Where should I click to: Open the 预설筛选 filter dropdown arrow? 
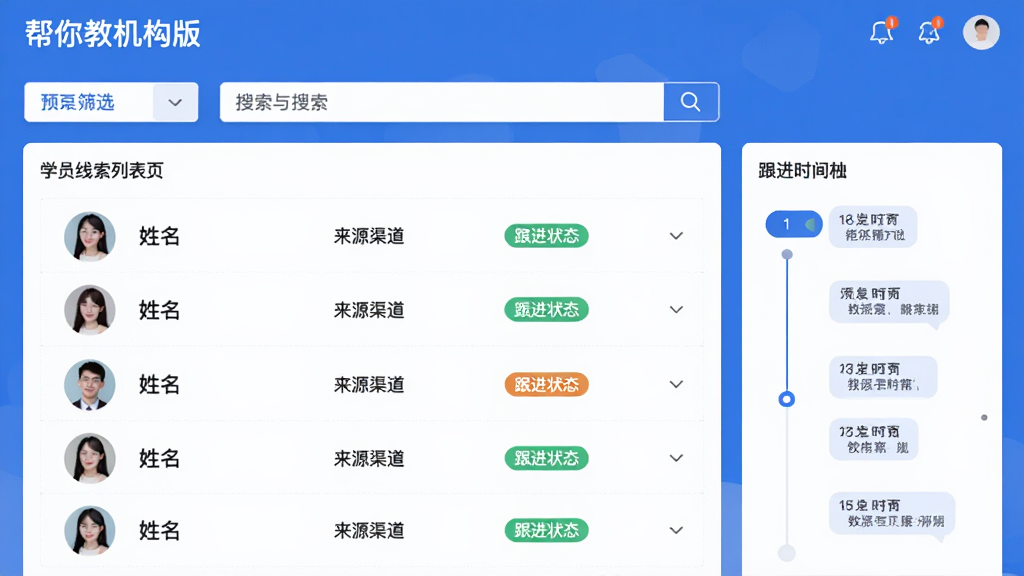point(175,103)
